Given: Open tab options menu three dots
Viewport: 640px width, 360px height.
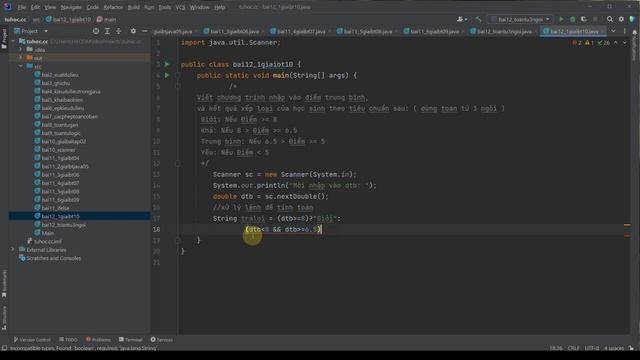Looking at the screenshot, I should pos(624,31).
